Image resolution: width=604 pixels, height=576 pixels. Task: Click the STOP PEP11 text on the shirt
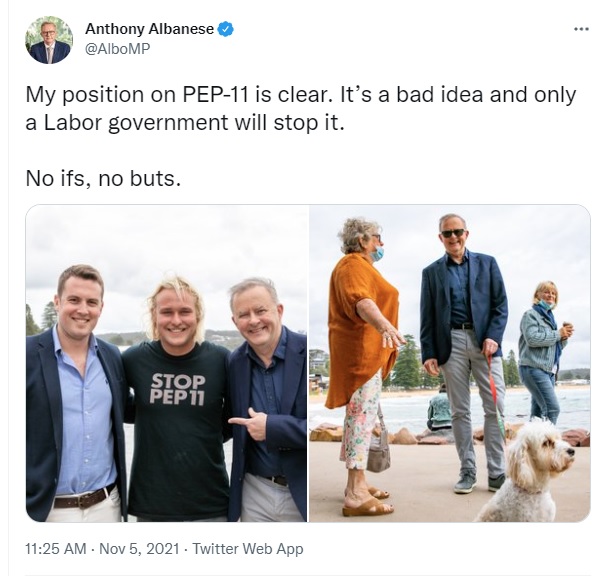(x=178, y=390)
